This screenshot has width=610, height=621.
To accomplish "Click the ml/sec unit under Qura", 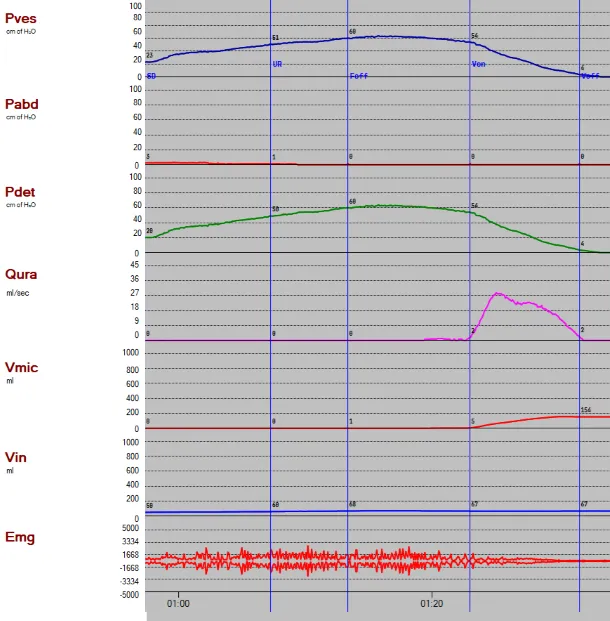I will 17,293.
